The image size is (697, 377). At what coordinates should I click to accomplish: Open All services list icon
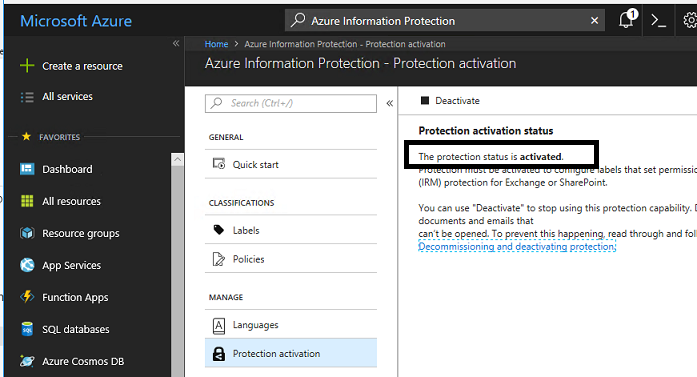(x=27, y=97)
